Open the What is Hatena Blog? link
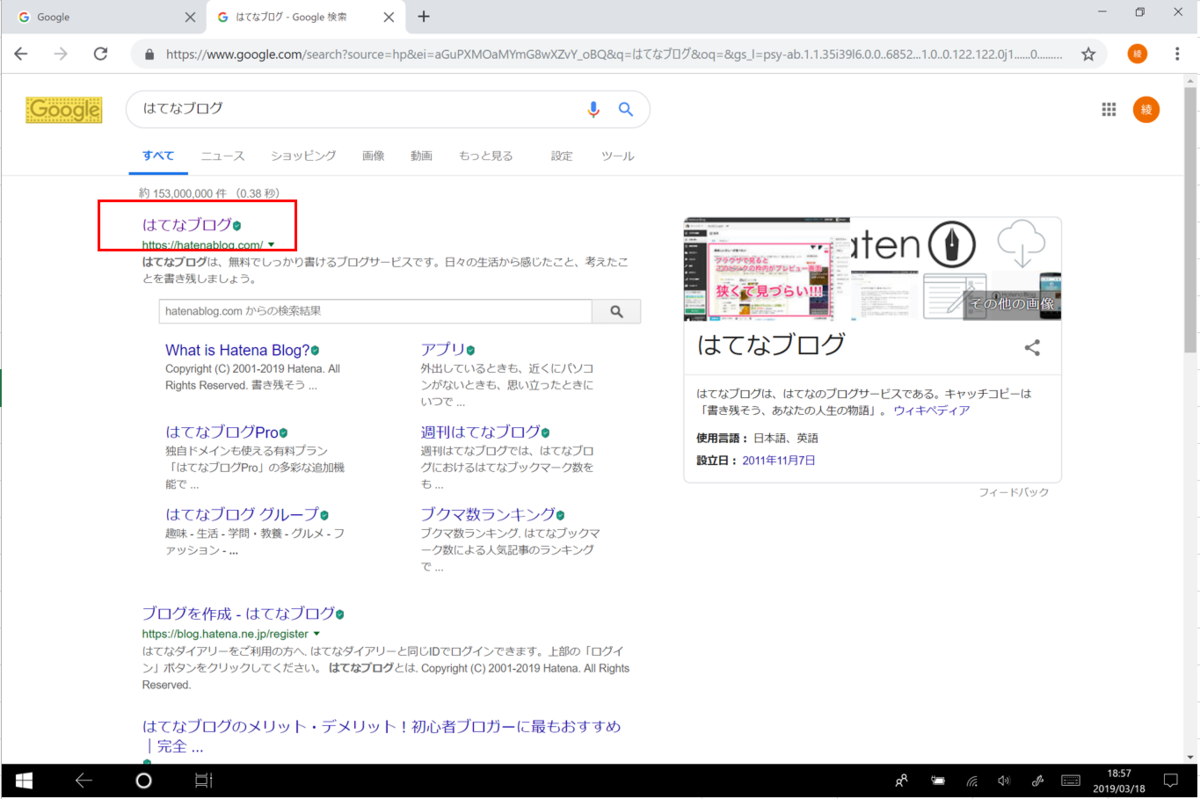The width and height of the screenshot is (1200, 799). click(237, 350)
